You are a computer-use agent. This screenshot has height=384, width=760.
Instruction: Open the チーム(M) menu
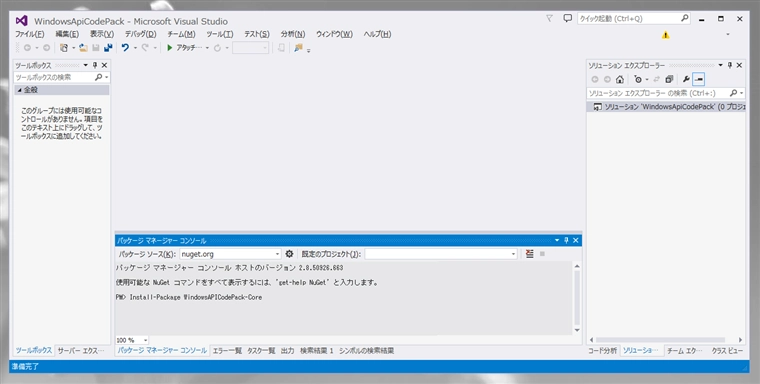pyautogui.click(x=181, y=34)
